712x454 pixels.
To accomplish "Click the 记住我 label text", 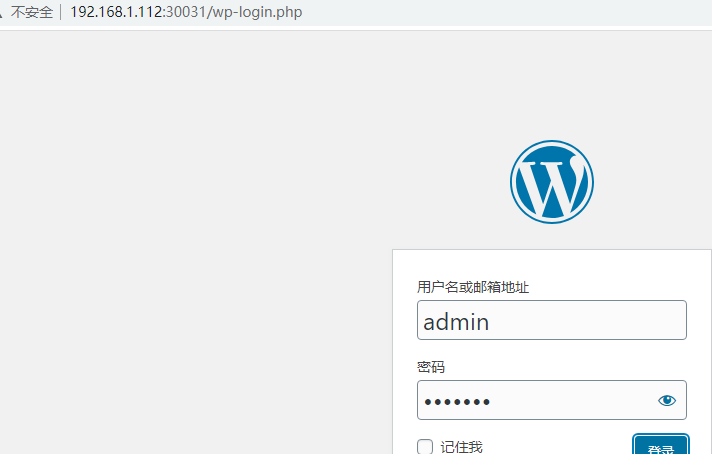I will [x=461, y=447].
